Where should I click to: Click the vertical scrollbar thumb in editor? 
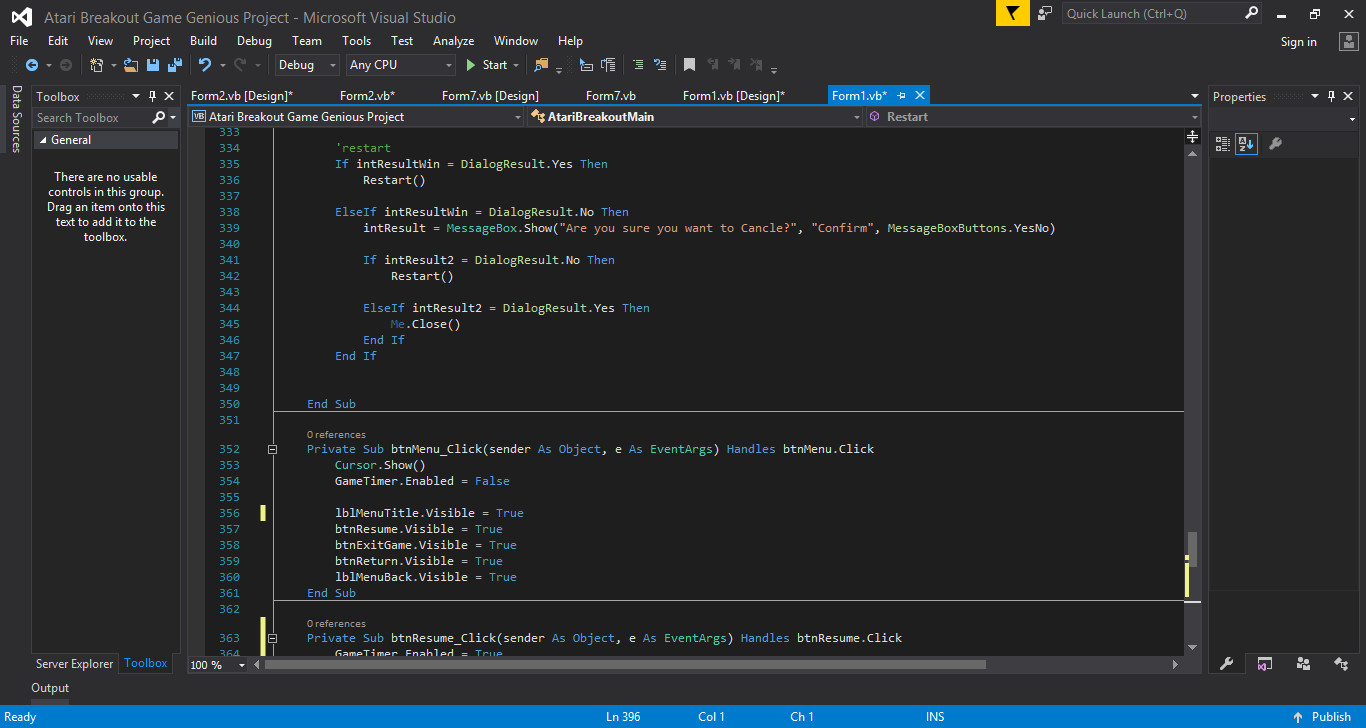1192,549
